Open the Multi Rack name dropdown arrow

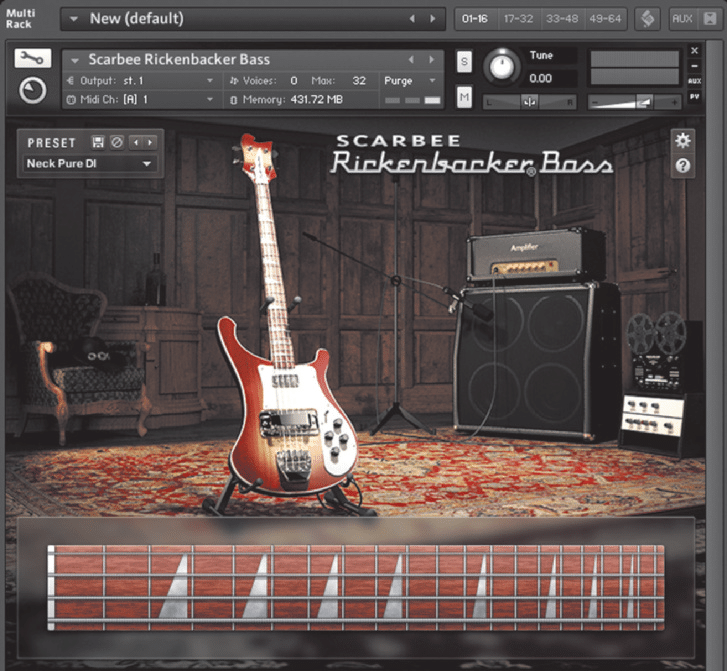click(73, 19)
